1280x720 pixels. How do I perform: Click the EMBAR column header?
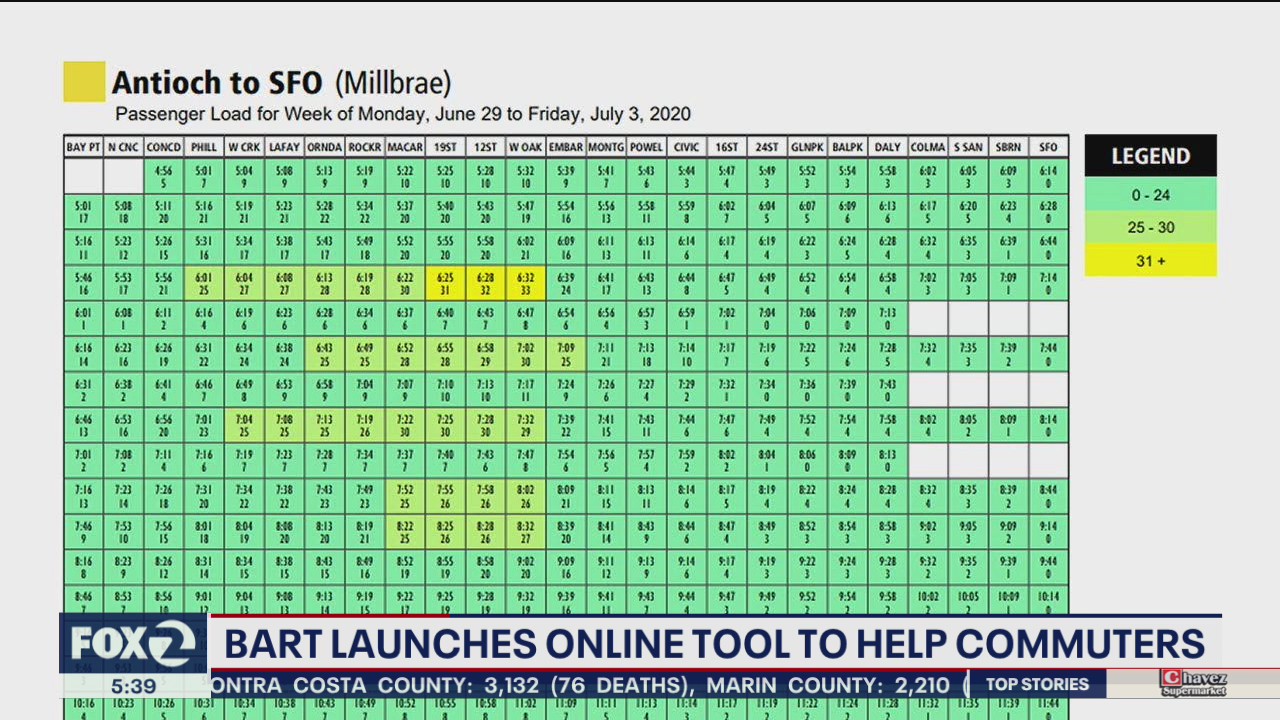[566, 147]
